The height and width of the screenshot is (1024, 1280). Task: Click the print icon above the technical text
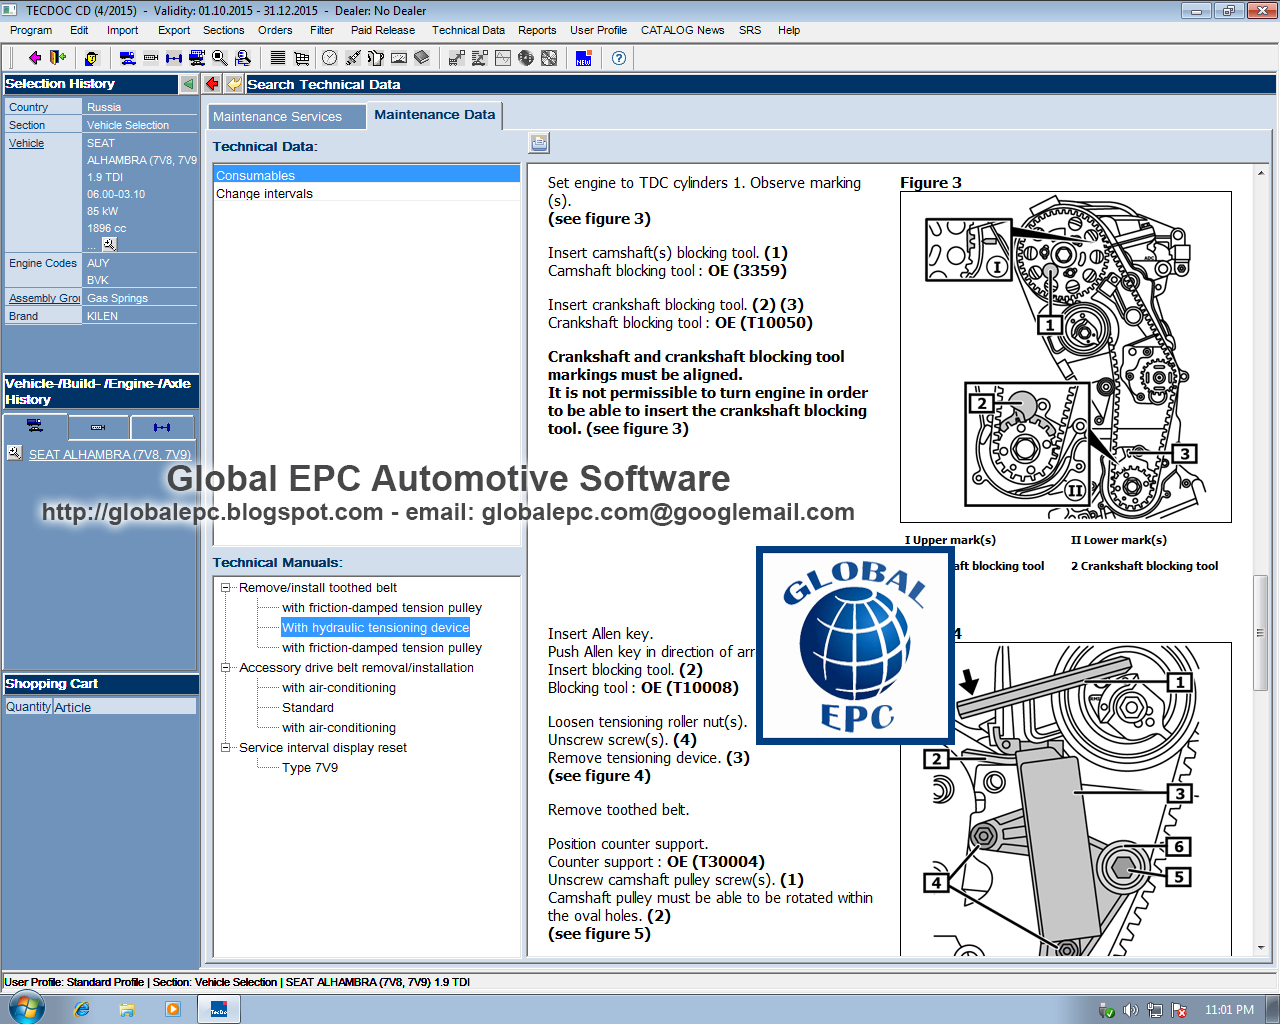coord(539,143)
